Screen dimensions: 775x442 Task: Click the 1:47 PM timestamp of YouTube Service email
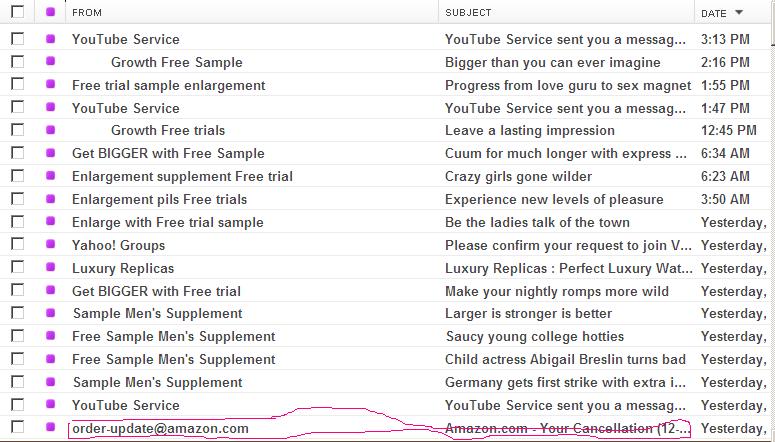point(724,108)
